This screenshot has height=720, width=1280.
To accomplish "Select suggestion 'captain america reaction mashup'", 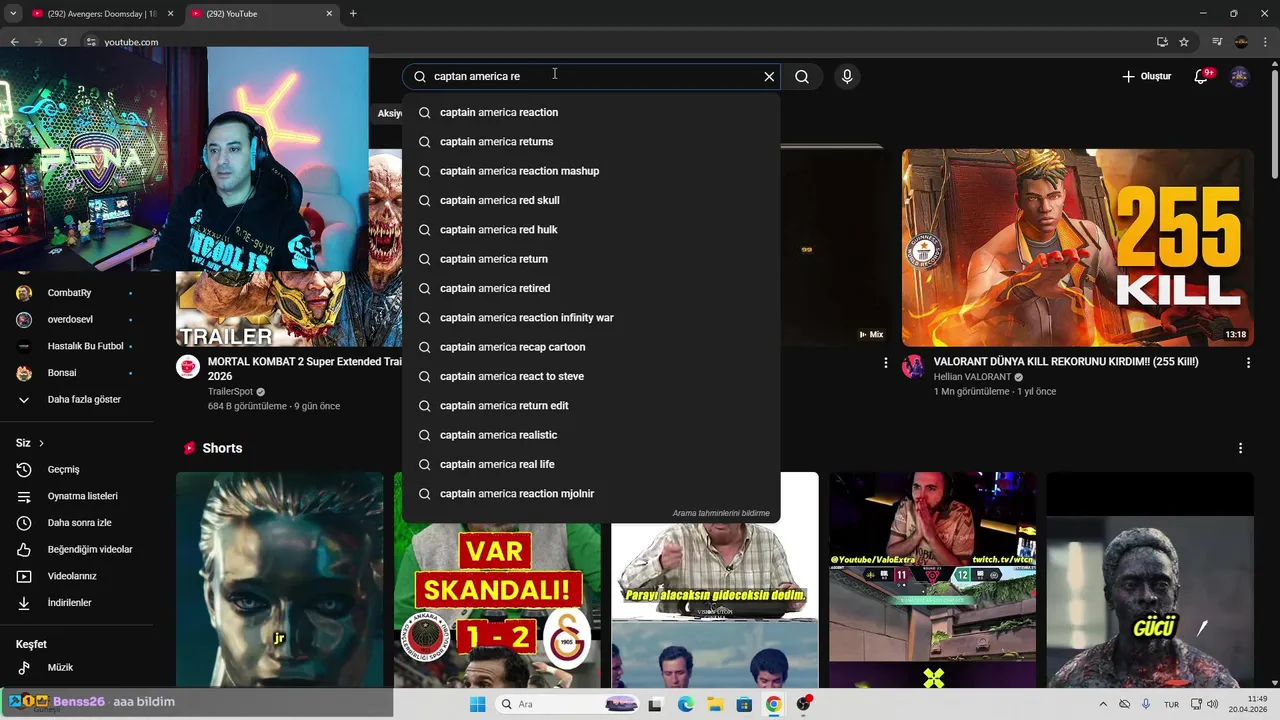I will coord(591,171).
